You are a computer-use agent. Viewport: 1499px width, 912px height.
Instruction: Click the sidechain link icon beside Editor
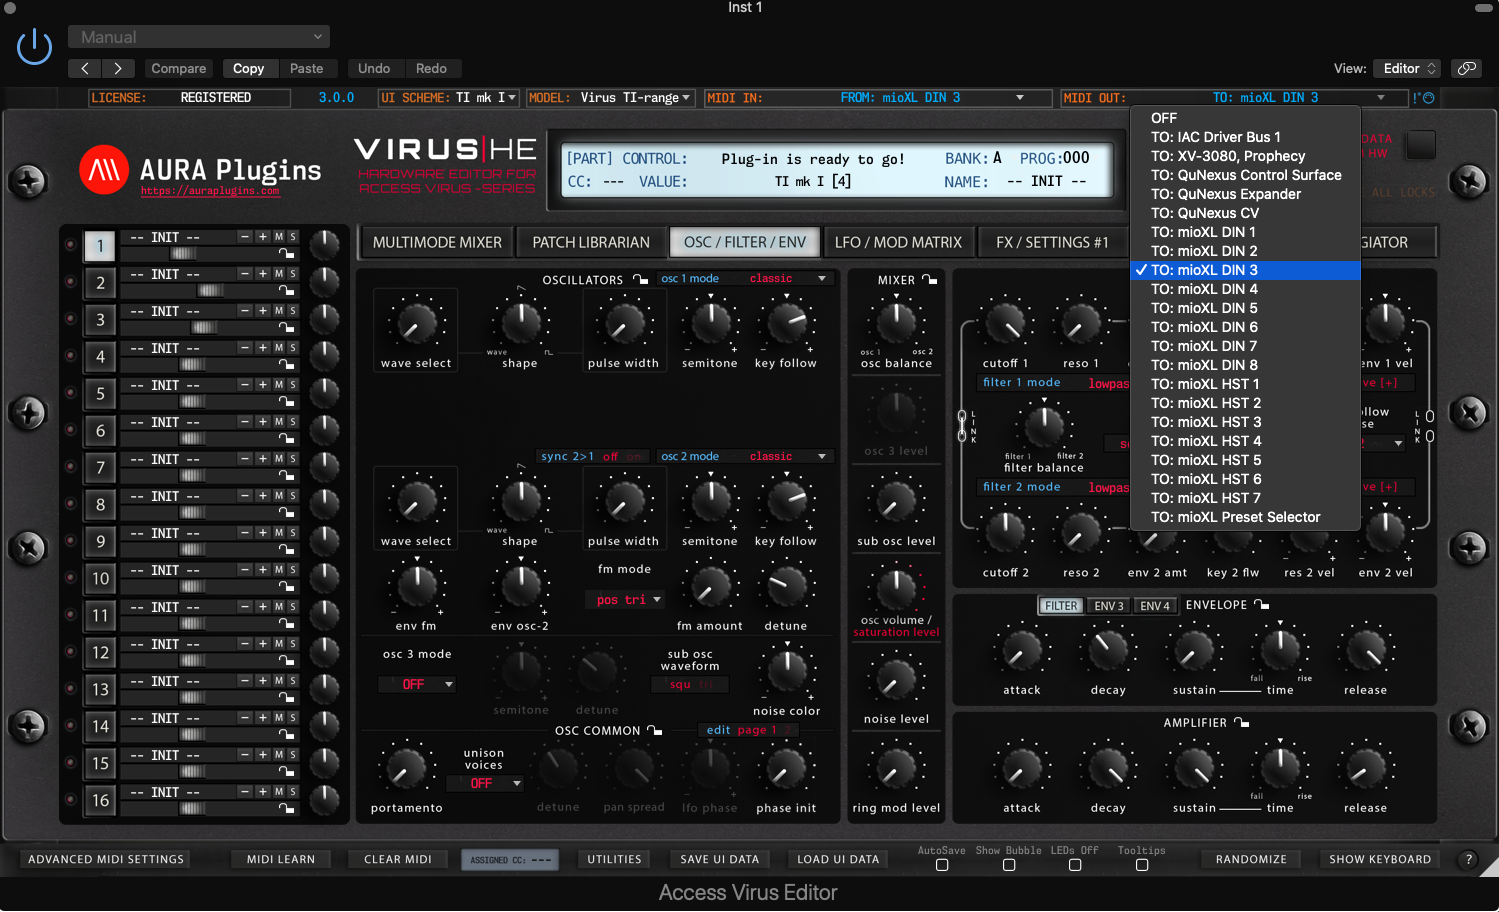(x=1466, y=68)
